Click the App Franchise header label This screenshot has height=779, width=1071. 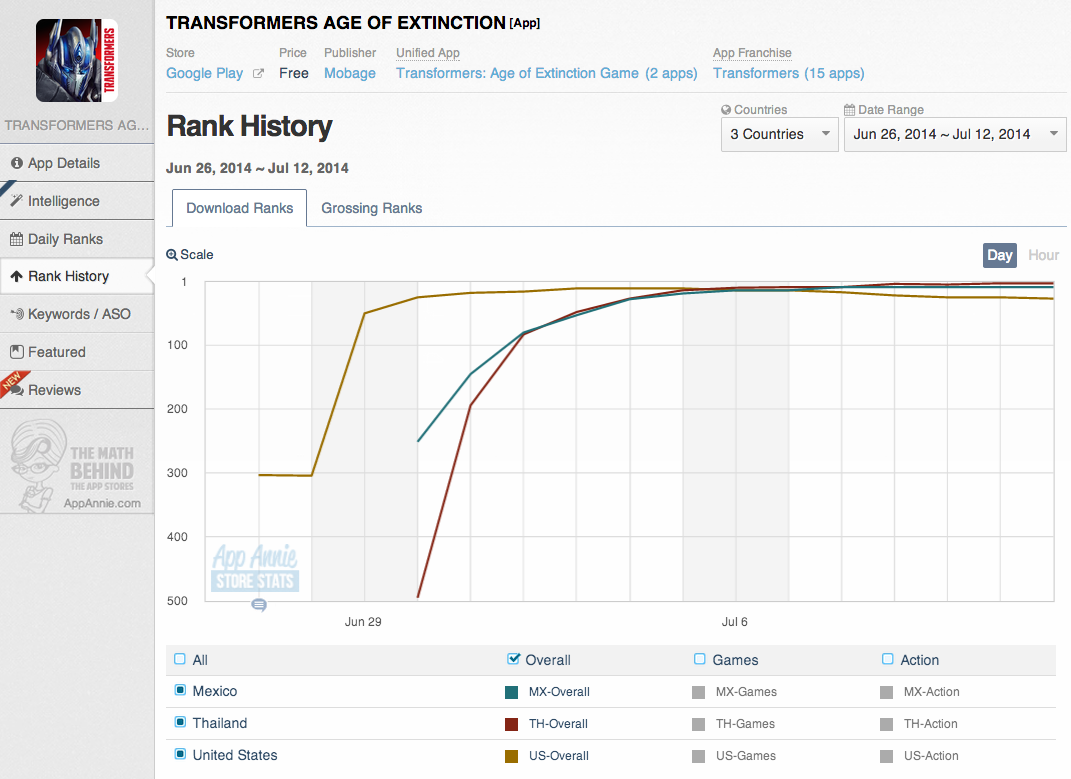(752, 53)
